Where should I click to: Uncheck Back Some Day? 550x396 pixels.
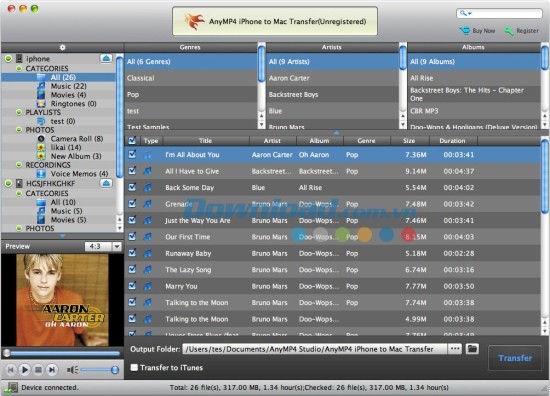coord(132,187)
